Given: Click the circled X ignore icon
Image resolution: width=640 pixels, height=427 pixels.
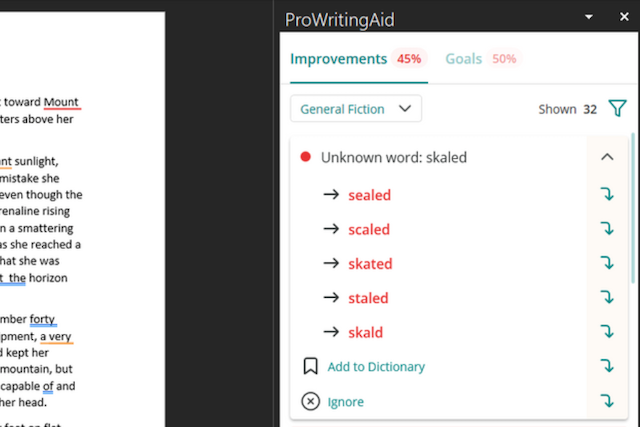Looking at the screenshot, I should tap(311, 401).
